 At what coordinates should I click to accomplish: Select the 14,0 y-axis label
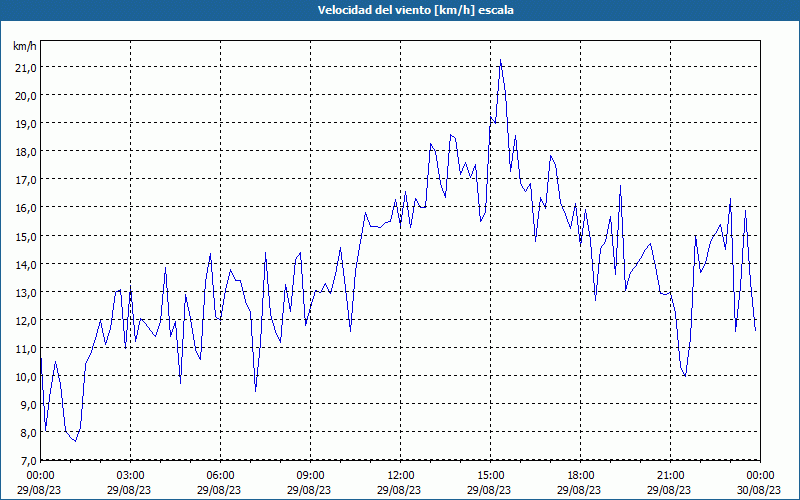(x=26, y=264)
